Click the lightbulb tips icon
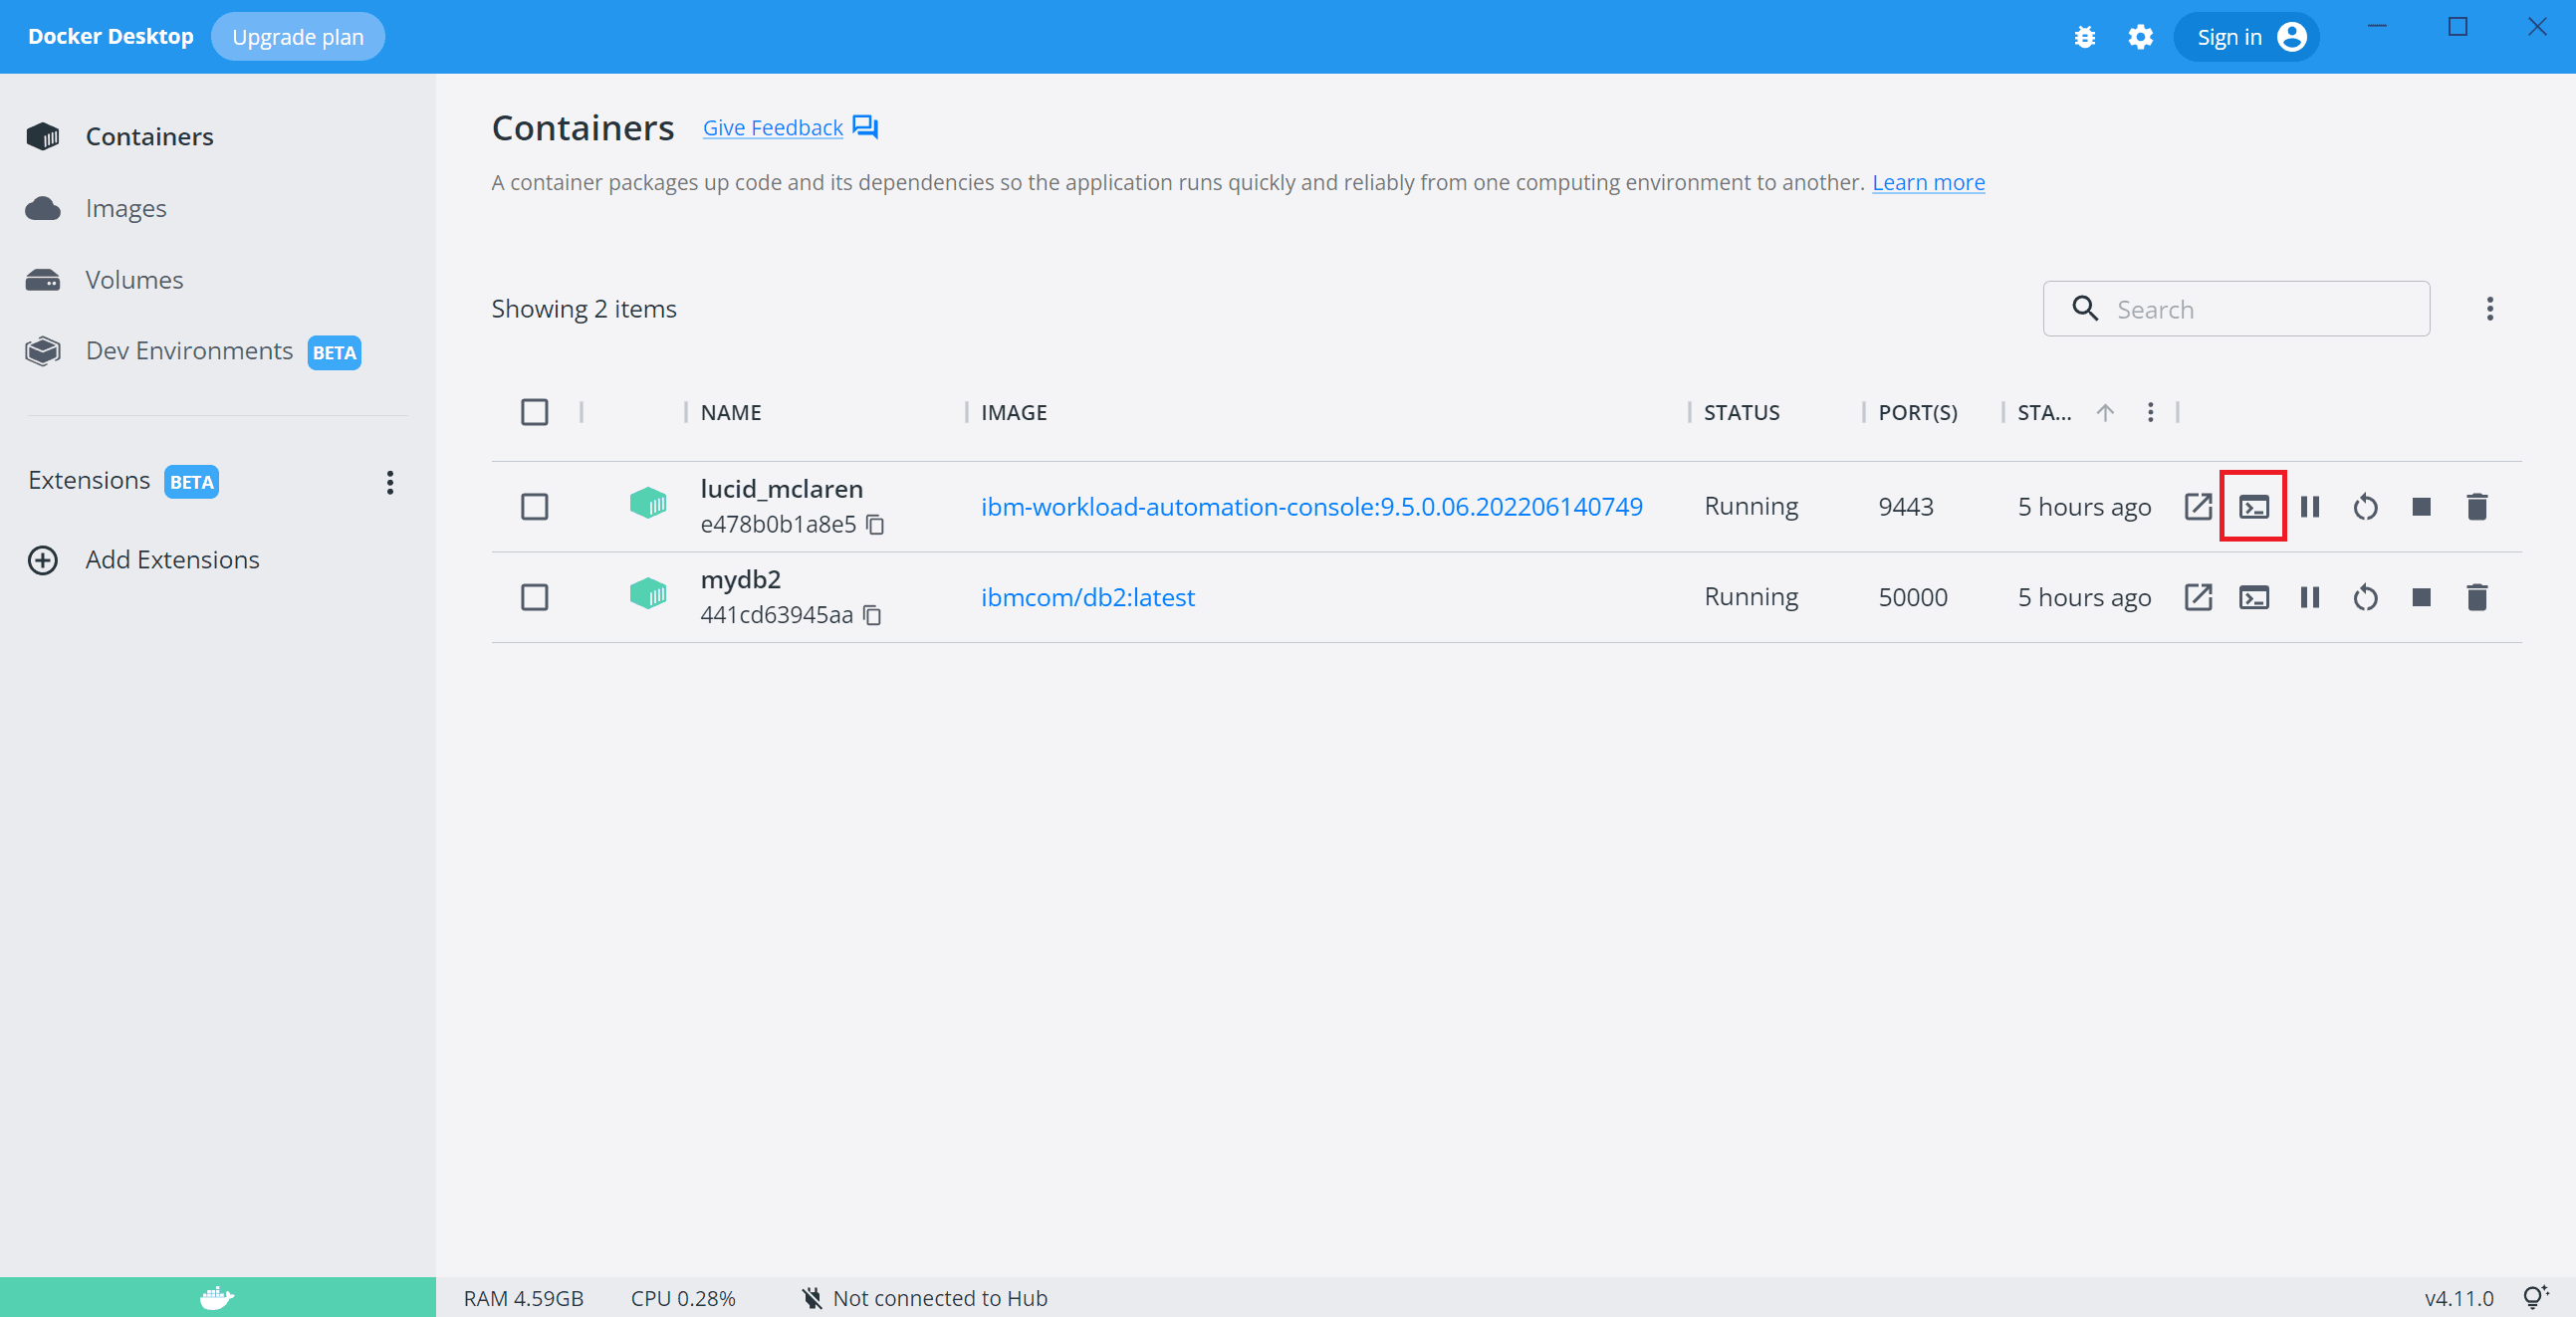The height and width of the screenshot is (1317, 2576). pyautogui.click(x=2536, y=1297)
